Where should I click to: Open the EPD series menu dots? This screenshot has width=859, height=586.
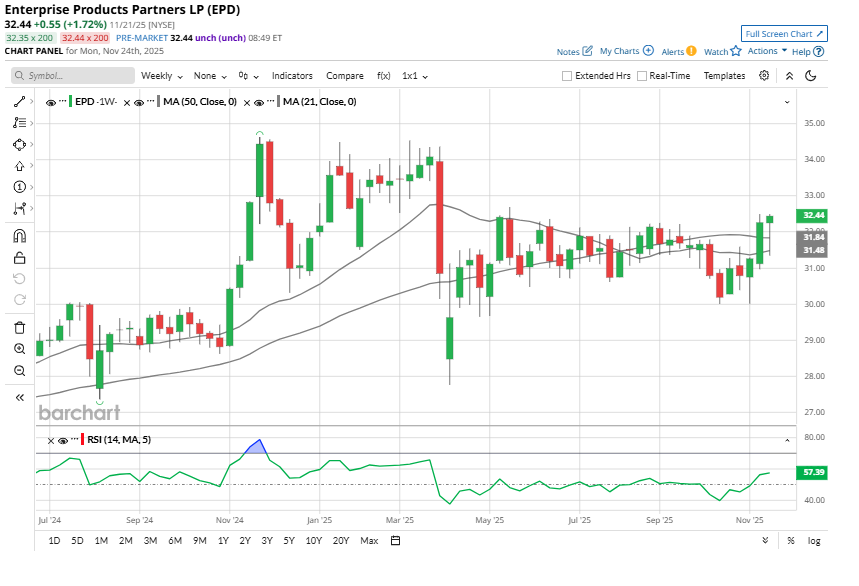(x=62, y=101)
